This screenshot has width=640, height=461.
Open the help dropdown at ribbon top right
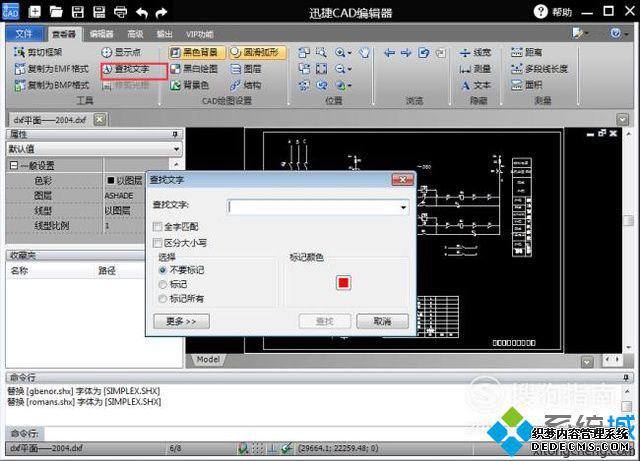620,33
